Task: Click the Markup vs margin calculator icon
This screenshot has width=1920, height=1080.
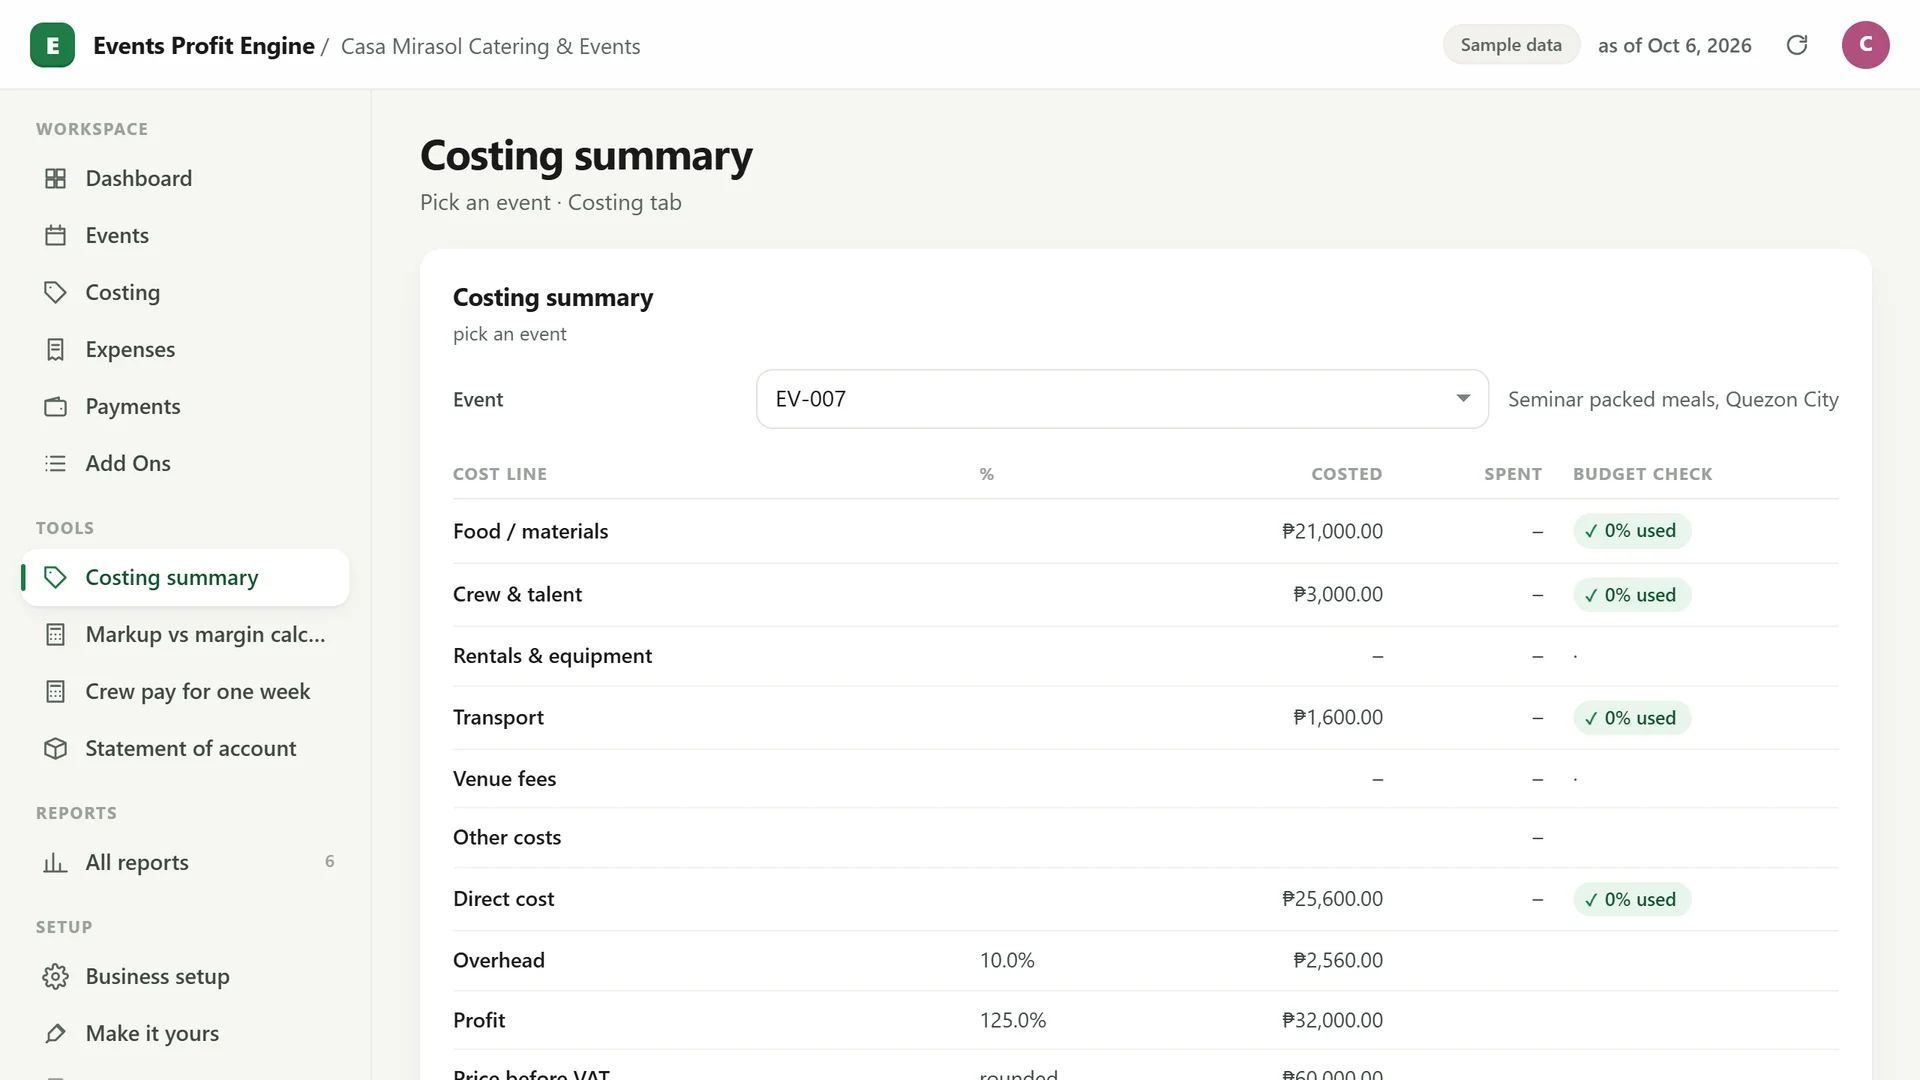Action: pos(56,634)
